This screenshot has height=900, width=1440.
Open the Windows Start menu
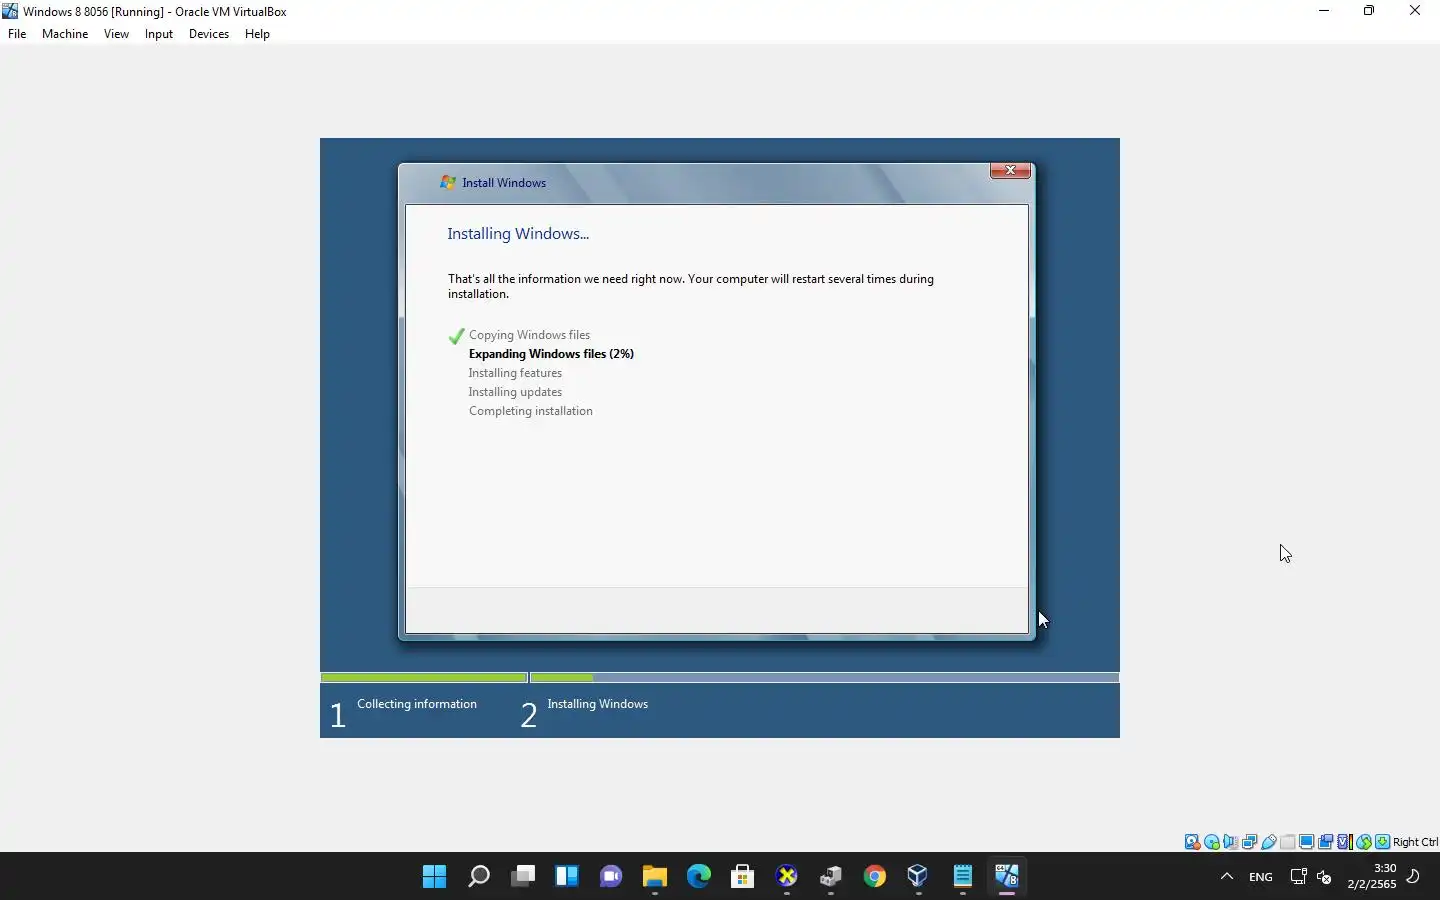coord(435,877)
